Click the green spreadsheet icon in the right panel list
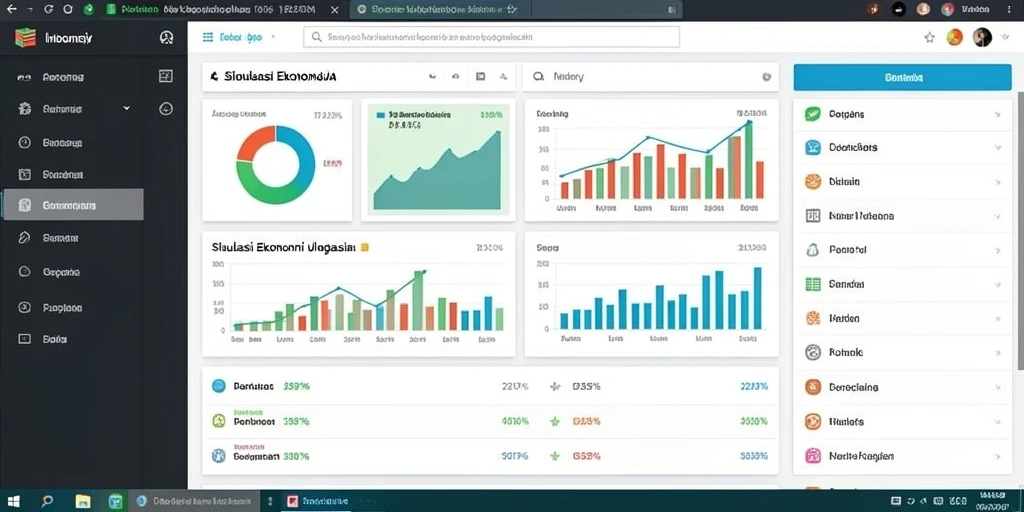 (x=812, y=284)
